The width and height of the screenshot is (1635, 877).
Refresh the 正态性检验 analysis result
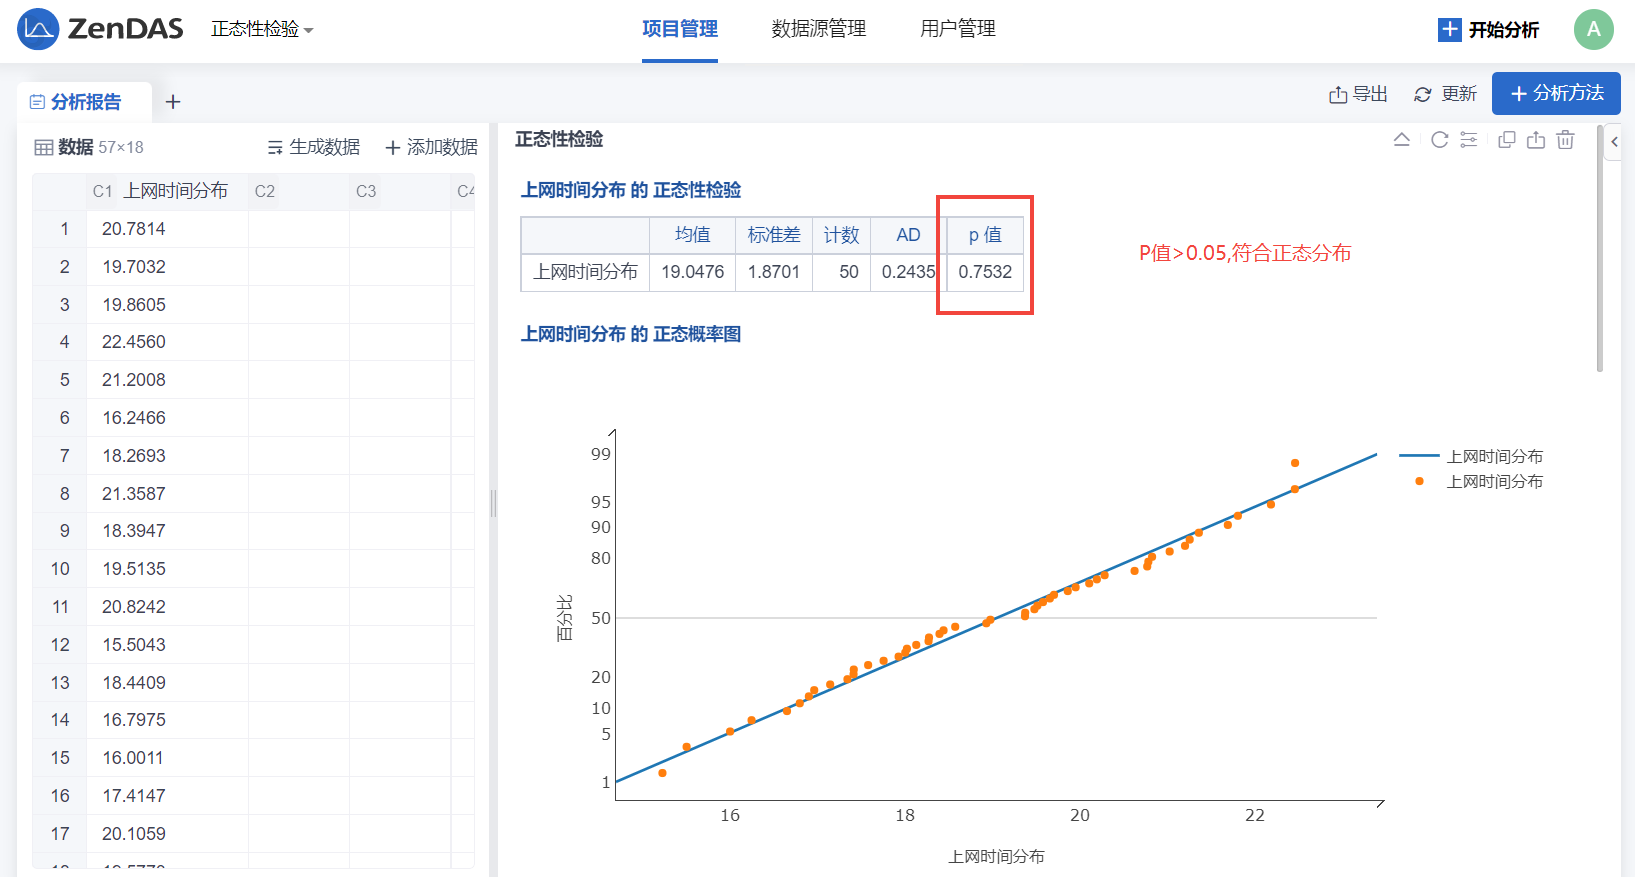click(1439, 140)
